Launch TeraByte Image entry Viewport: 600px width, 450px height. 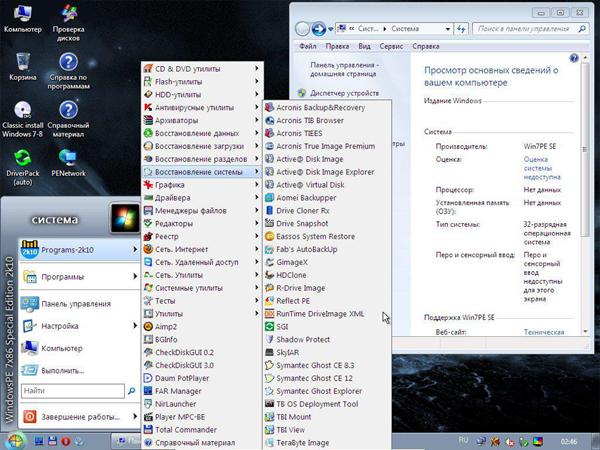(x=328, y=443)
